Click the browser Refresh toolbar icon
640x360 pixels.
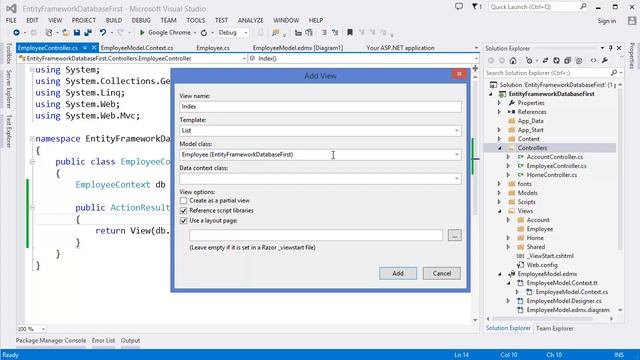point(204,32)
